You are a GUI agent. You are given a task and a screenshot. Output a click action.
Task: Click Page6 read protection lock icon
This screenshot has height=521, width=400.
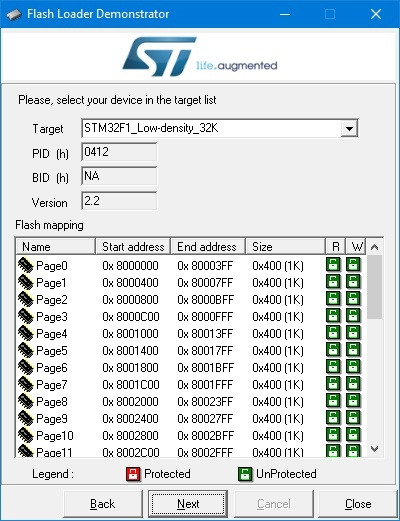(333, 367)
